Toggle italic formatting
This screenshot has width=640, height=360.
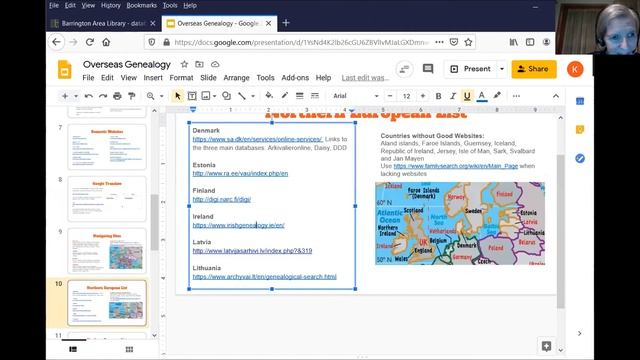(453, 96)
